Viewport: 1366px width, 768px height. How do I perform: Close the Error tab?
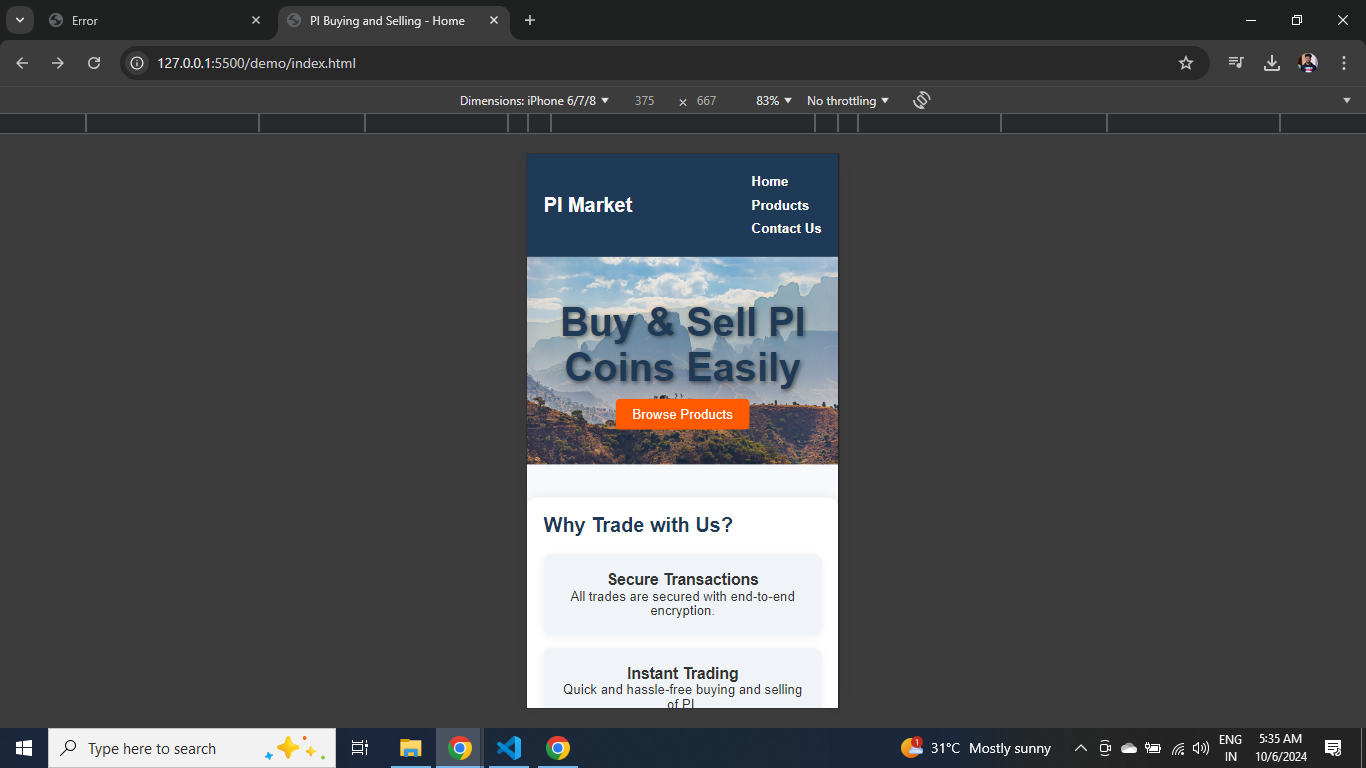tap(256, 20)
